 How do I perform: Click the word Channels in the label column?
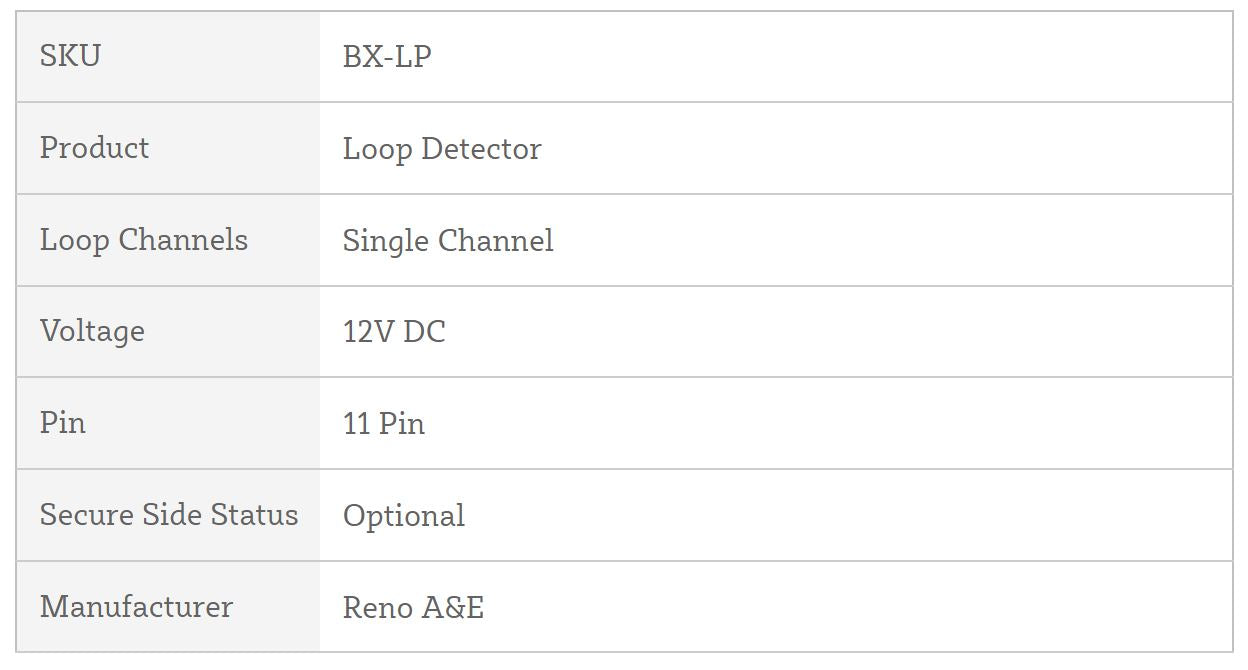pyautogui.click(x=183, y=240)
